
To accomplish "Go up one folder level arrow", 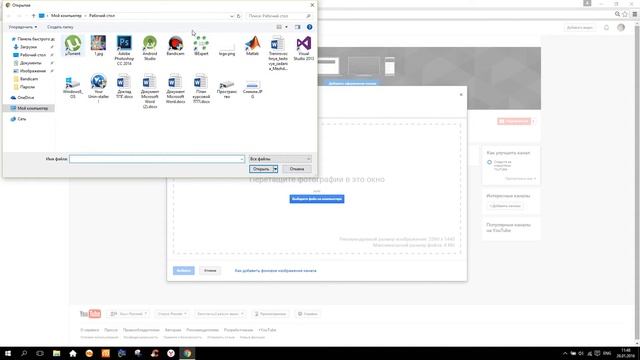I will (x=33, y=16).
